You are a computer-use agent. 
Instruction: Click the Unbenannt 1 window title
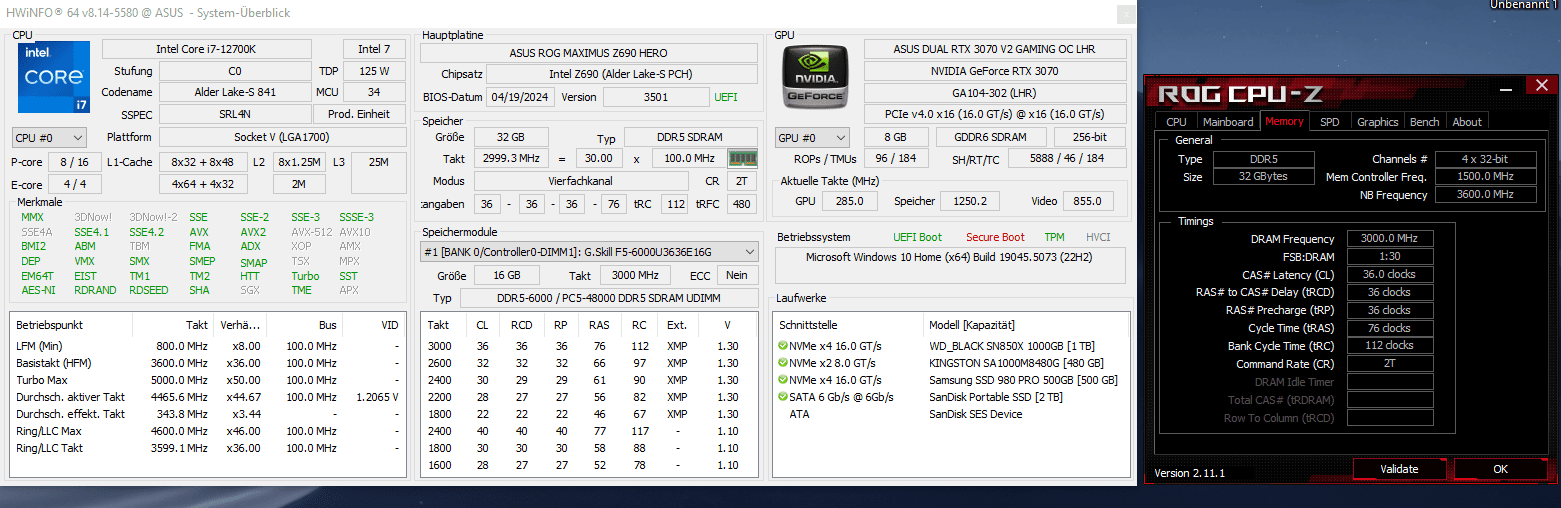point(1523,5)
